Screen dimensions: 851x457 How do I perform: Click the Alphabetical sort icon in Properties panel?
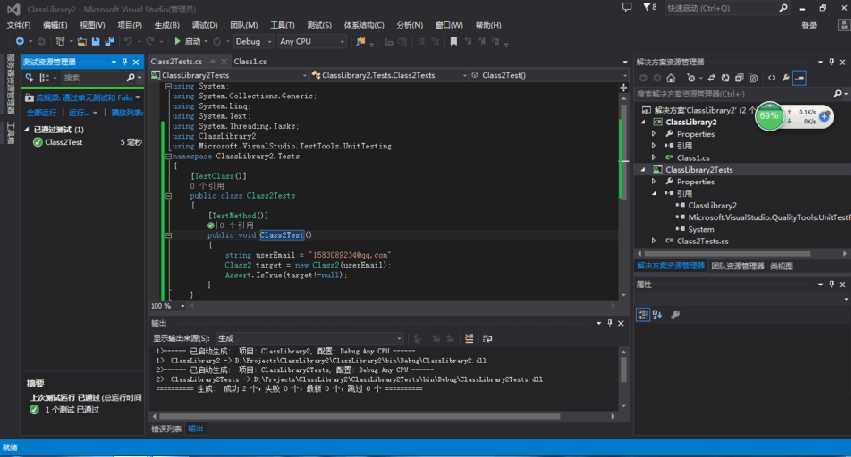point(658,315)
